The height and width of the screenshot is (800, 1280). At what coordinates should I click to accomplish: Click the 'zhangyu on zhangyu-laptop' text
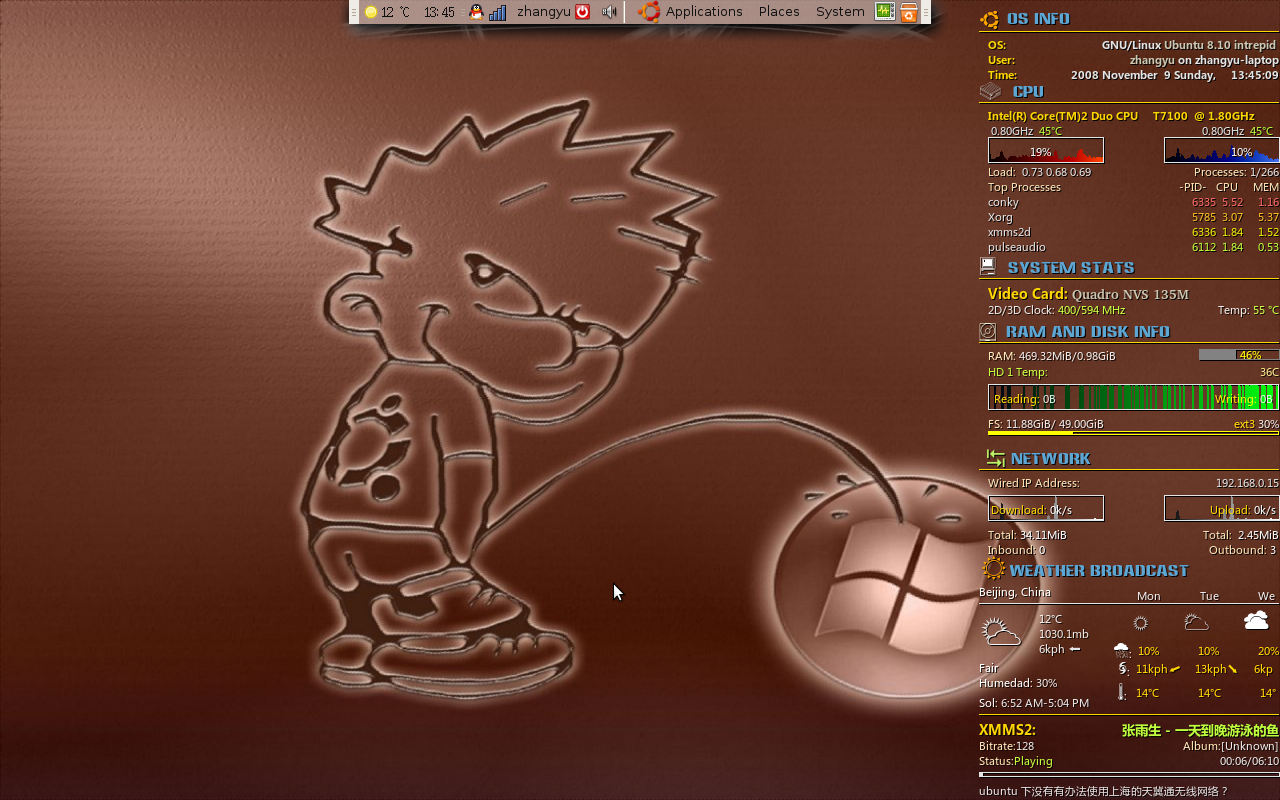pyautogui.click(x=1204, y=60)
